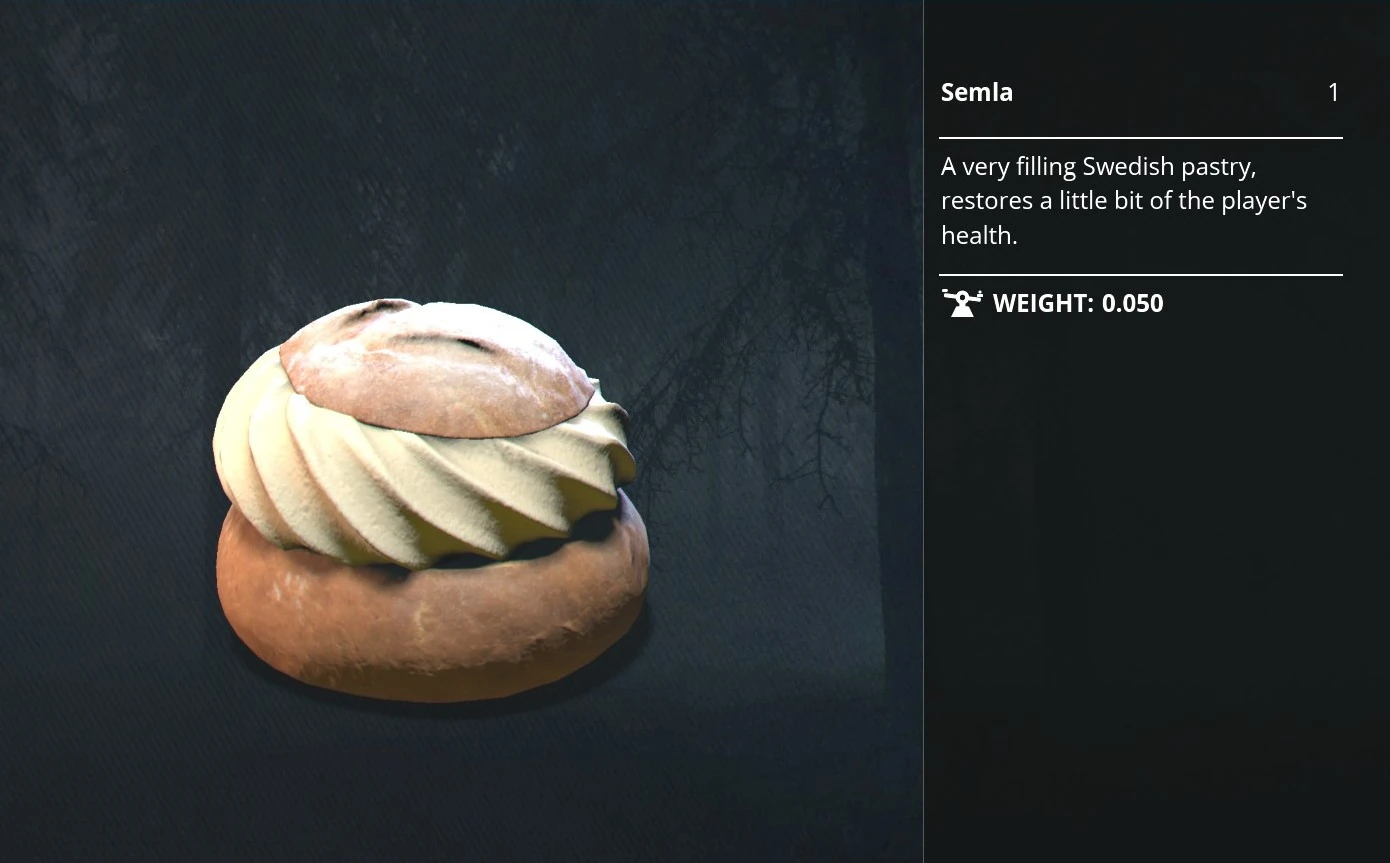The width and height of the screenshot is (1390, 863).
Task: Click the divider line above weight row
Action: 1141,274
